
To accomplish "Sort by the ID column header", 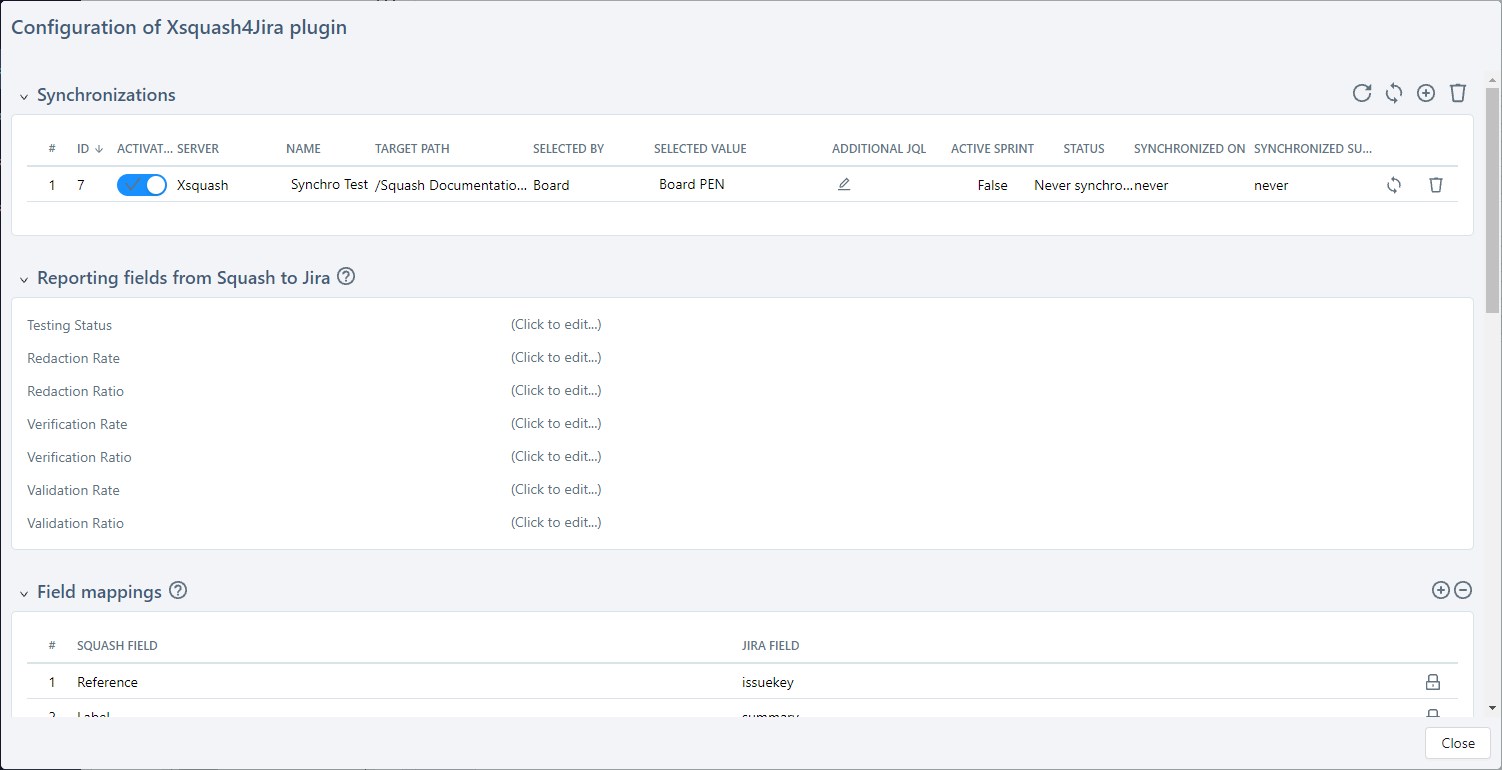I will 85,148.
